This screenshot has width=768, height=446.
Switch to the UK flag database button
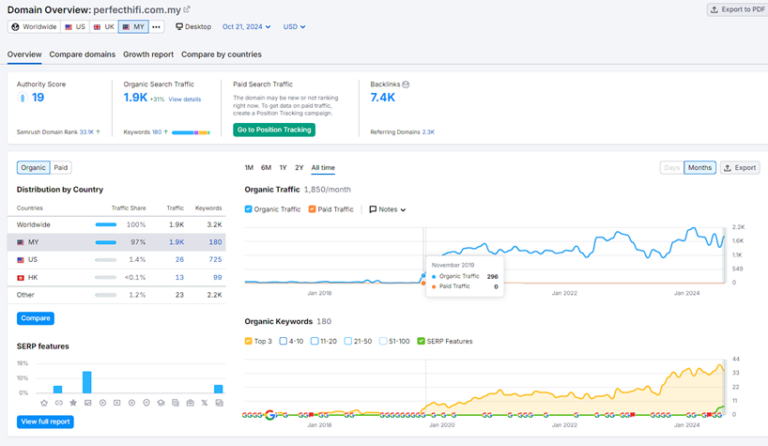pyautogui.click(x=104, y=27)
